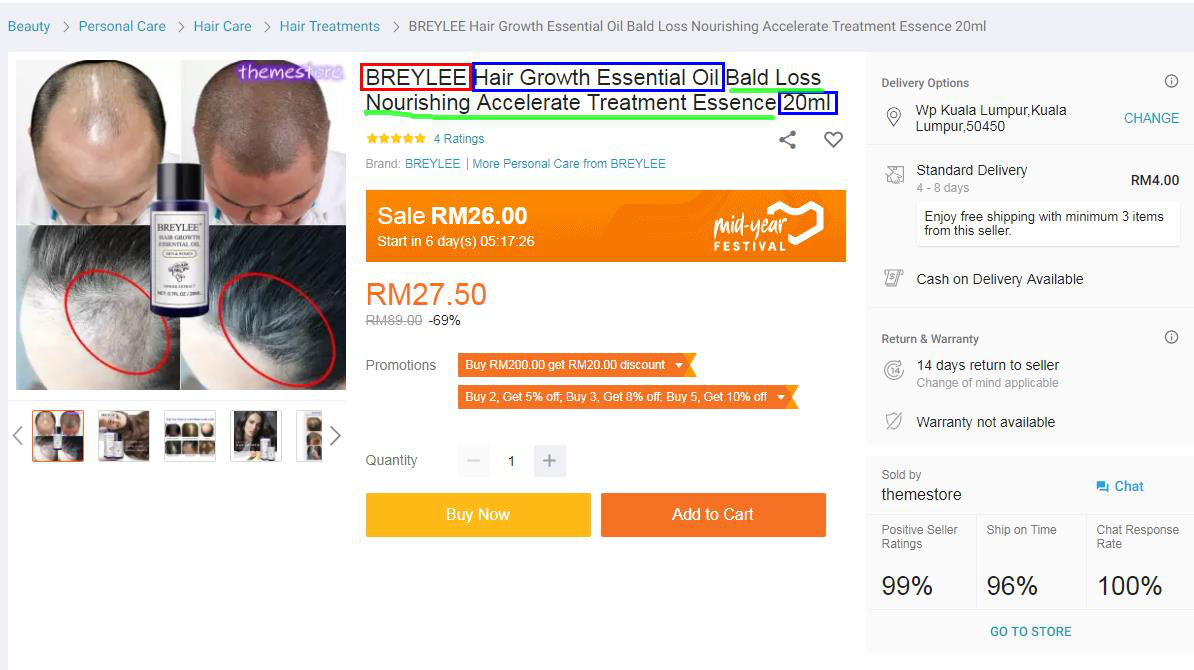The image size is (1194, 670).
Task: Add product to wishlist with heart icon
Action: pos(834,139)
